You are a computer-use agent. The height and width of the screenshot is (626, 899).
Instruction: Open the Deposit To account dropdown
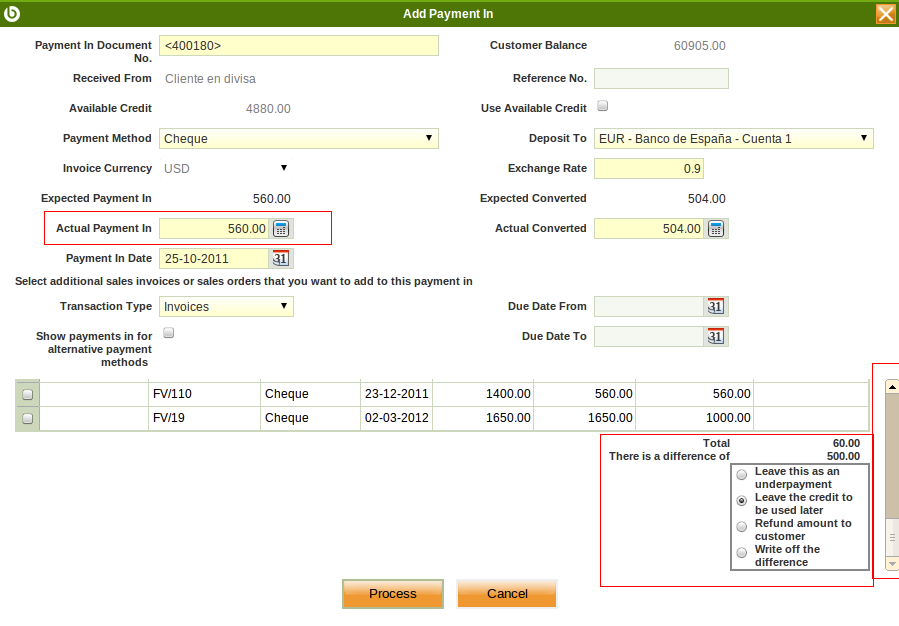click(x=733, y=139)
